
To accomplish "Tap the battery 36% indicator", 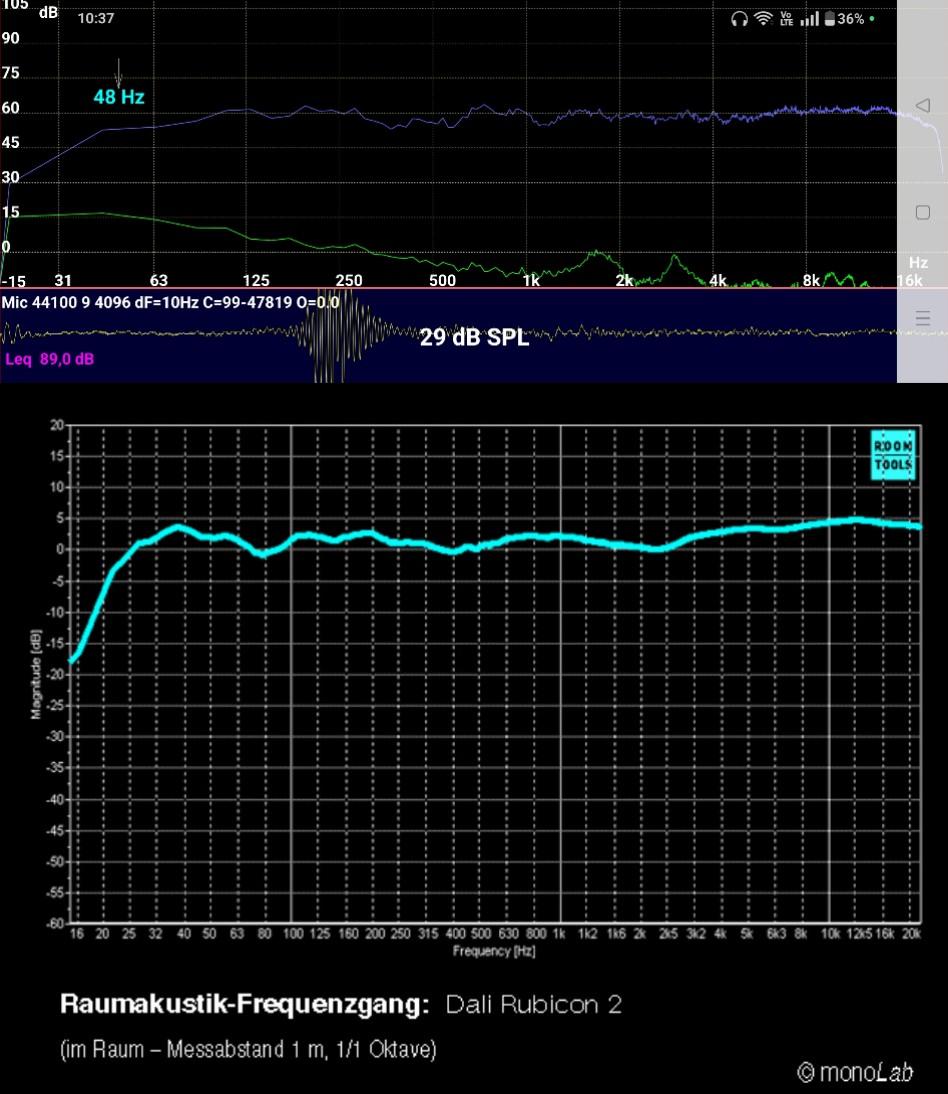I will point(844,19).
